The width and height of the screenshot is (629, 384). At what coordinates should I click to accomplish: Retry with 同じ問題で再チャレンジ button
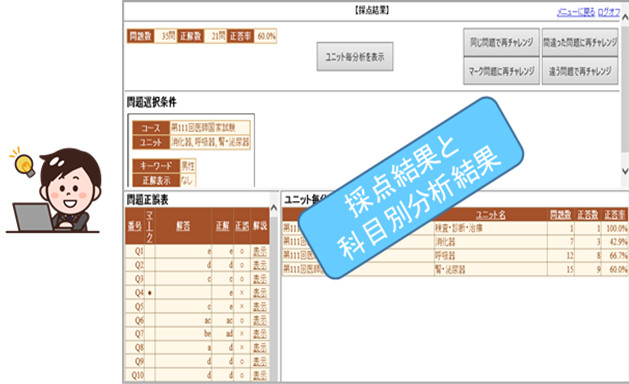(x=501, y=42)
